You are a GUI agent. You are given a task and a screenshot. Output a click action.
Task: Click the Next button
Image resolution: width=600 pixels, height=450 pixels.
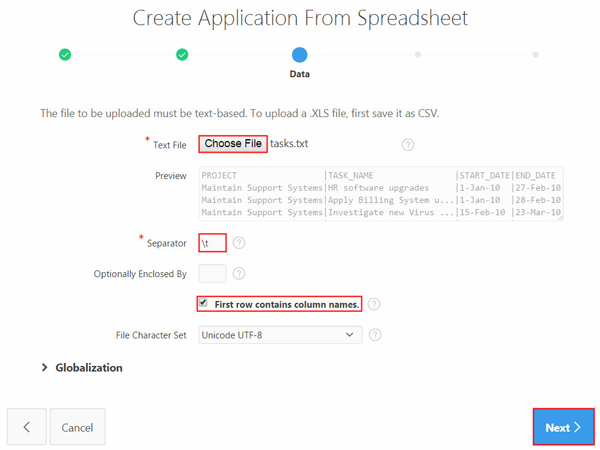(563, 427)
